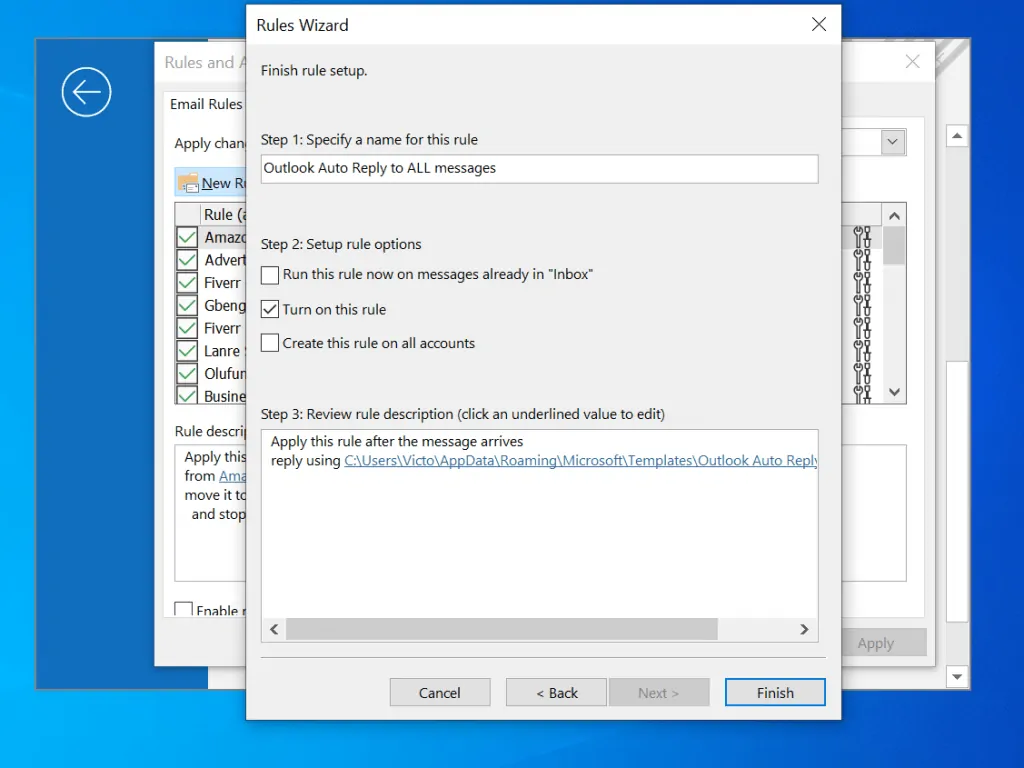Uncheck the Advert rule checkbox
The image size is (1024, 768).
tap(186, 260)
